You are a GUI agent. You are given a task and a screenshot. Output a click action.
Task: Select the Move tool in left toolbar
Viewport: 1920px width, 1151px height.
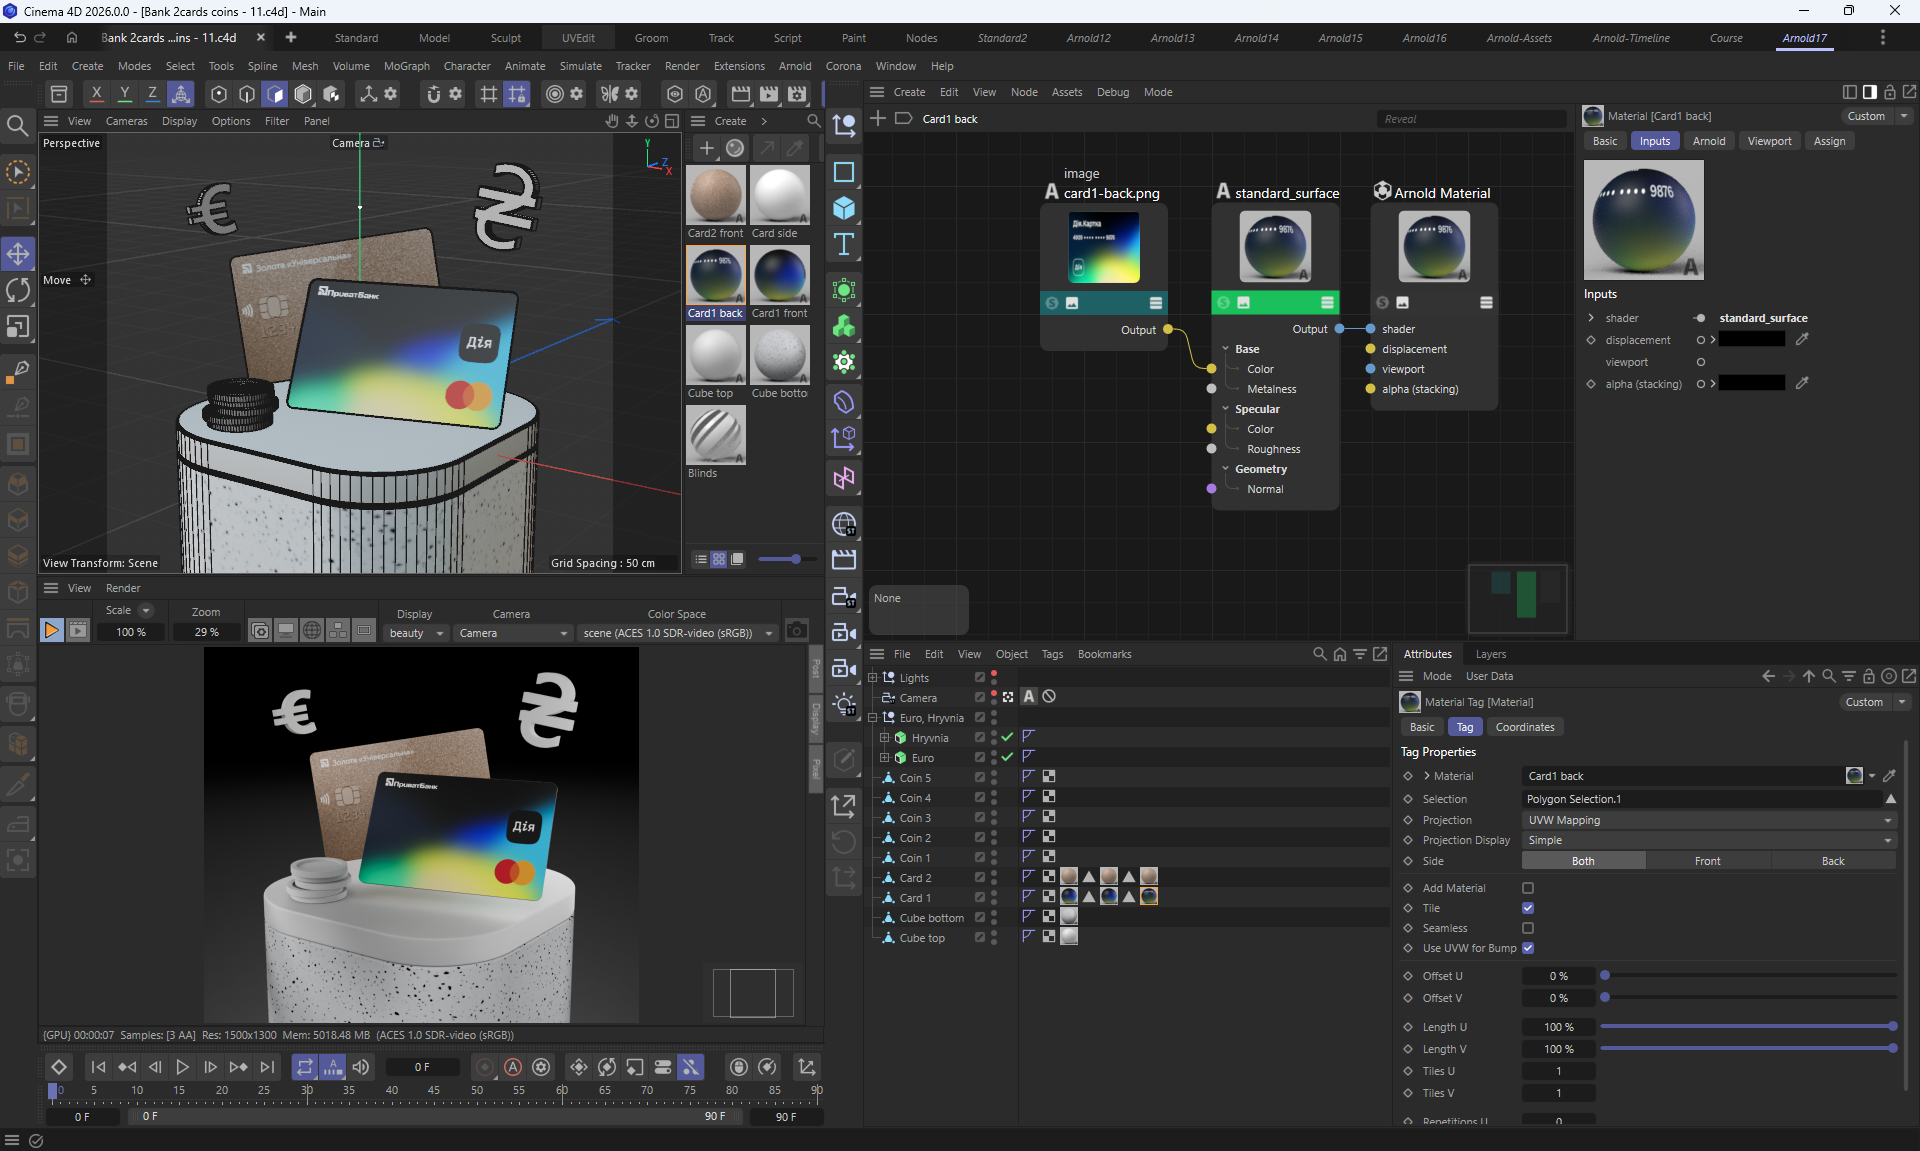tap(18, 253)
